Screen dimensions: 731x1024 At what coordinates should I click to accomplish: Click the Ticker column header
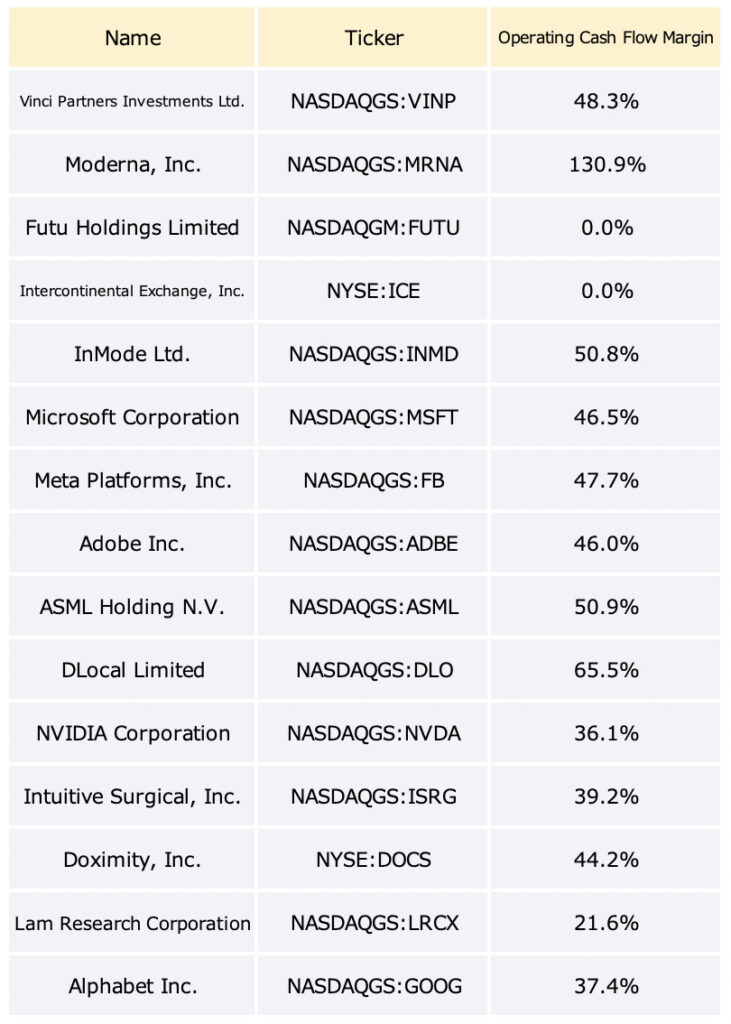click(x=373, y=37)
